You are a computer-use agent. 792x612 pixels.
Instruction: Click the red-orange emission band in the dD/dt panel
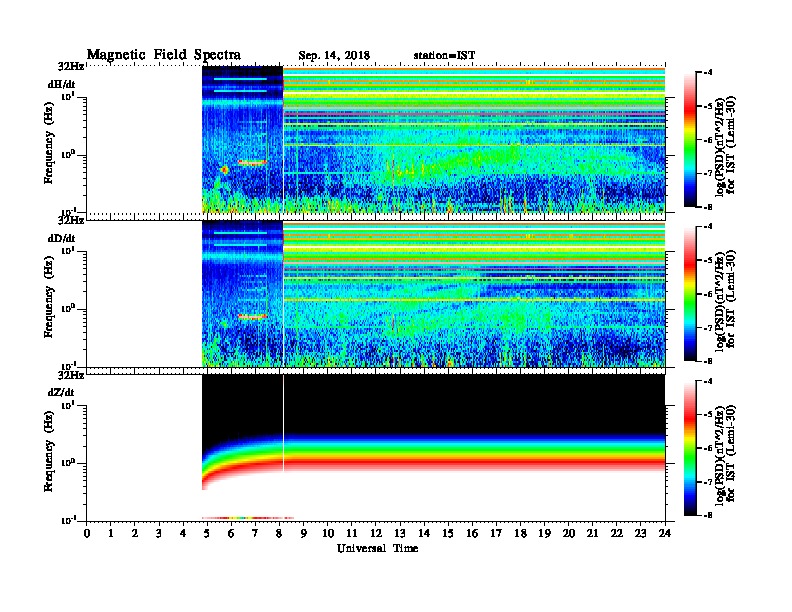(x=252, y=317)
